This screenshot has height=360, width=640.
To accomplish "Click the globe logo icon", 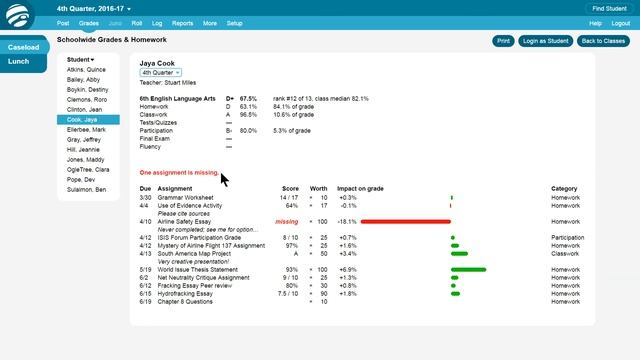I will click(17, 15).
